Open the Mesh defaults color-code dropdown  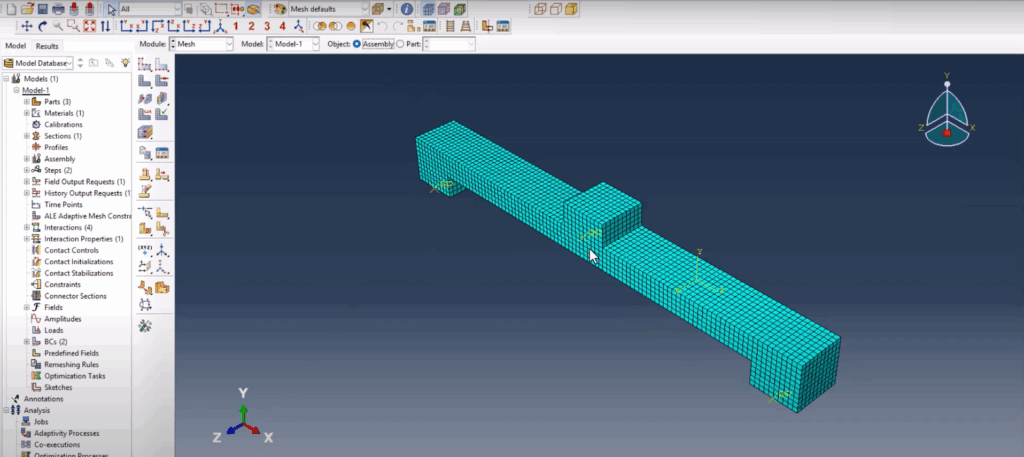pyautogui.click(x=329, y=9)
